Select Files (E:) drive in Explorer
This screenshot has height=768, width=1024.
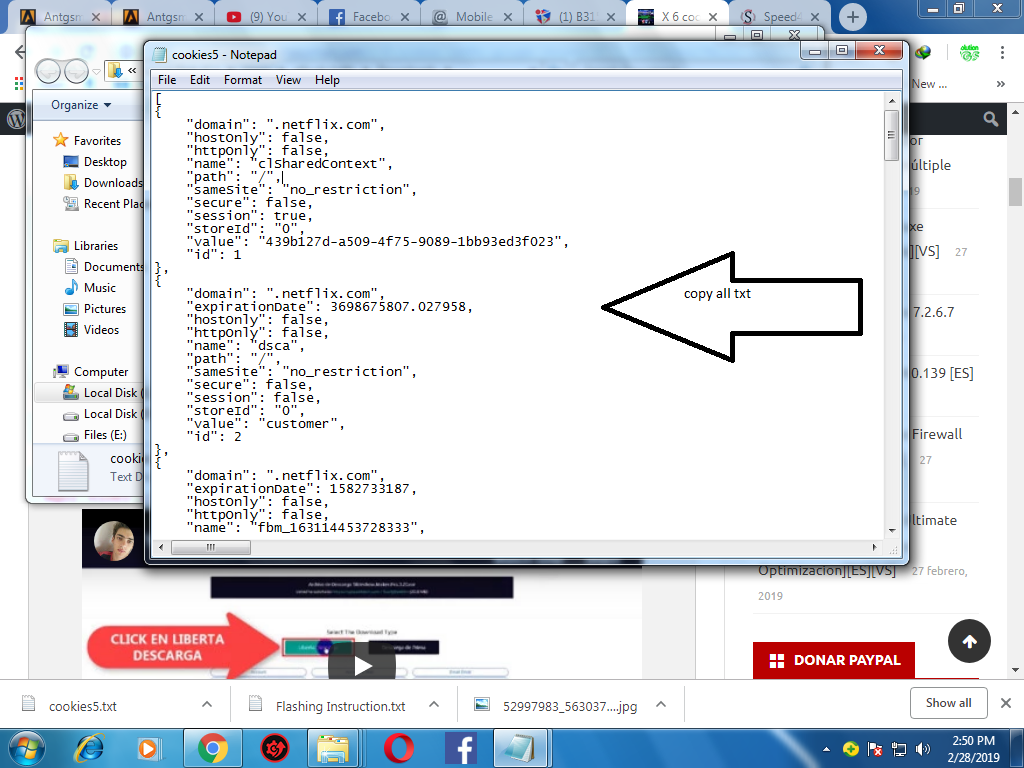click(x=95, y=435)
